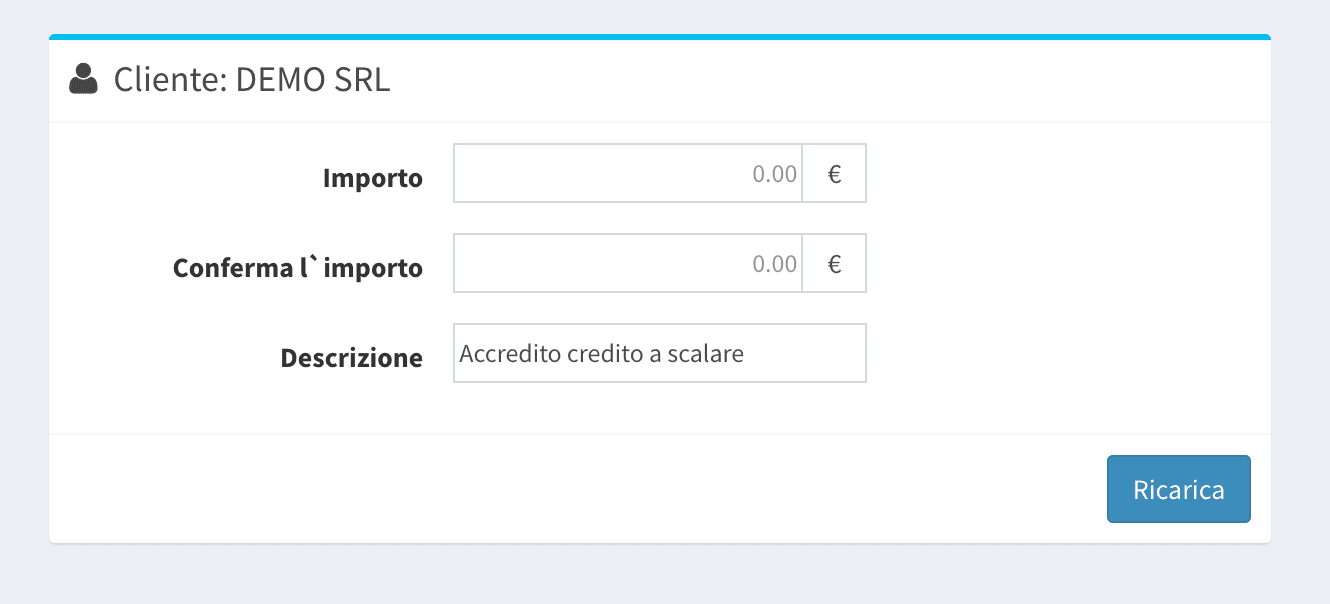Click the "Conferma l' importo" label
The image size is (1330, 604).
297,269
